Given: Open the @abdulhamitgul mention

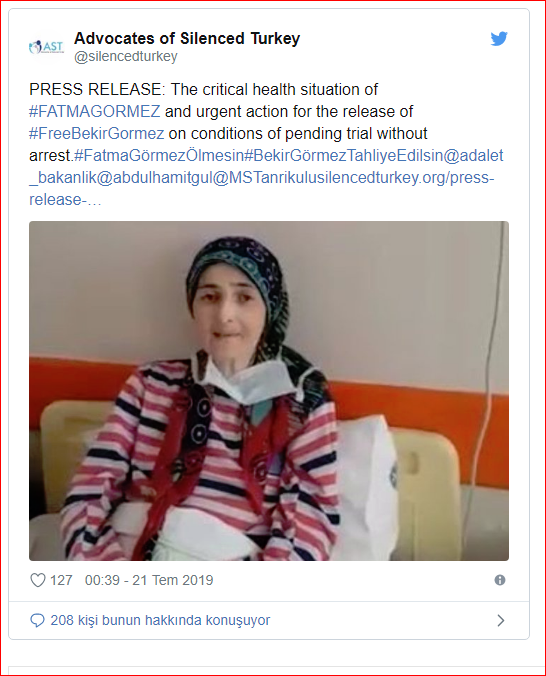Looking at the screenshot, I should pyautogui.click(x=154, y=178).
